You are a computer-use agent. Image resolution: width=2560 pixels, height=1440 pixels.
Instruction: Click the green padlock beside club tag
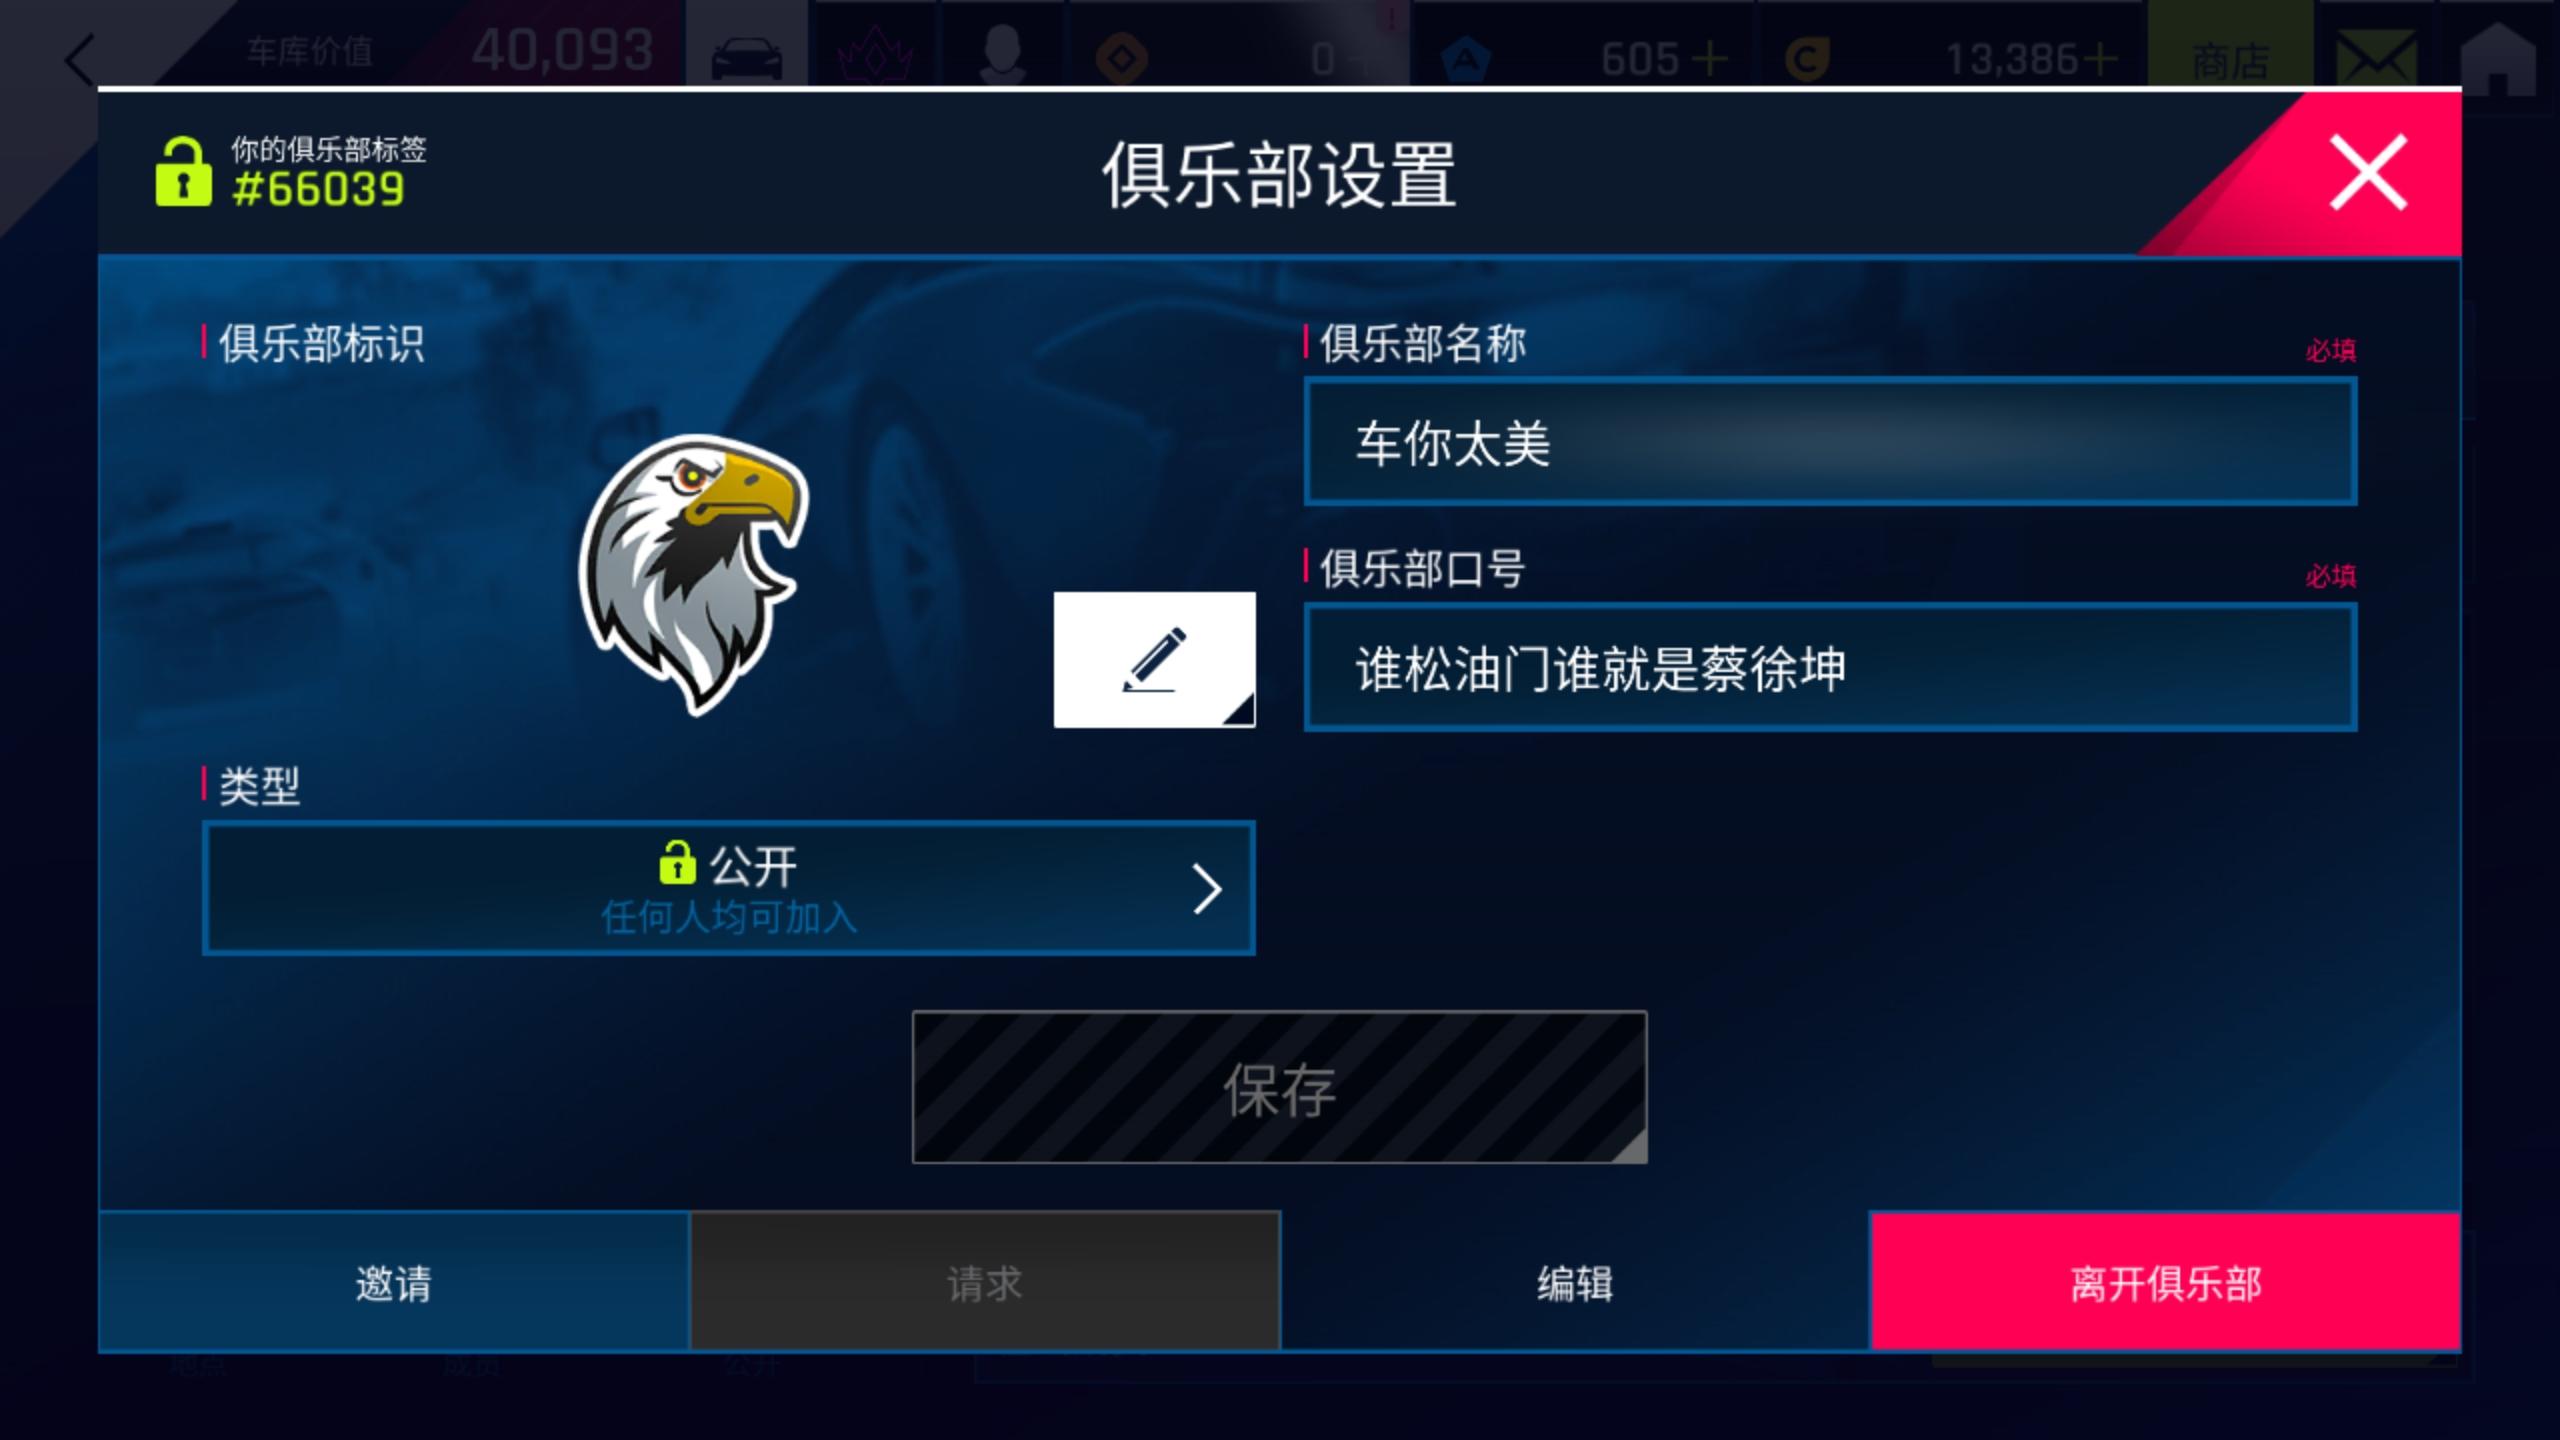[x=183, y=172]
